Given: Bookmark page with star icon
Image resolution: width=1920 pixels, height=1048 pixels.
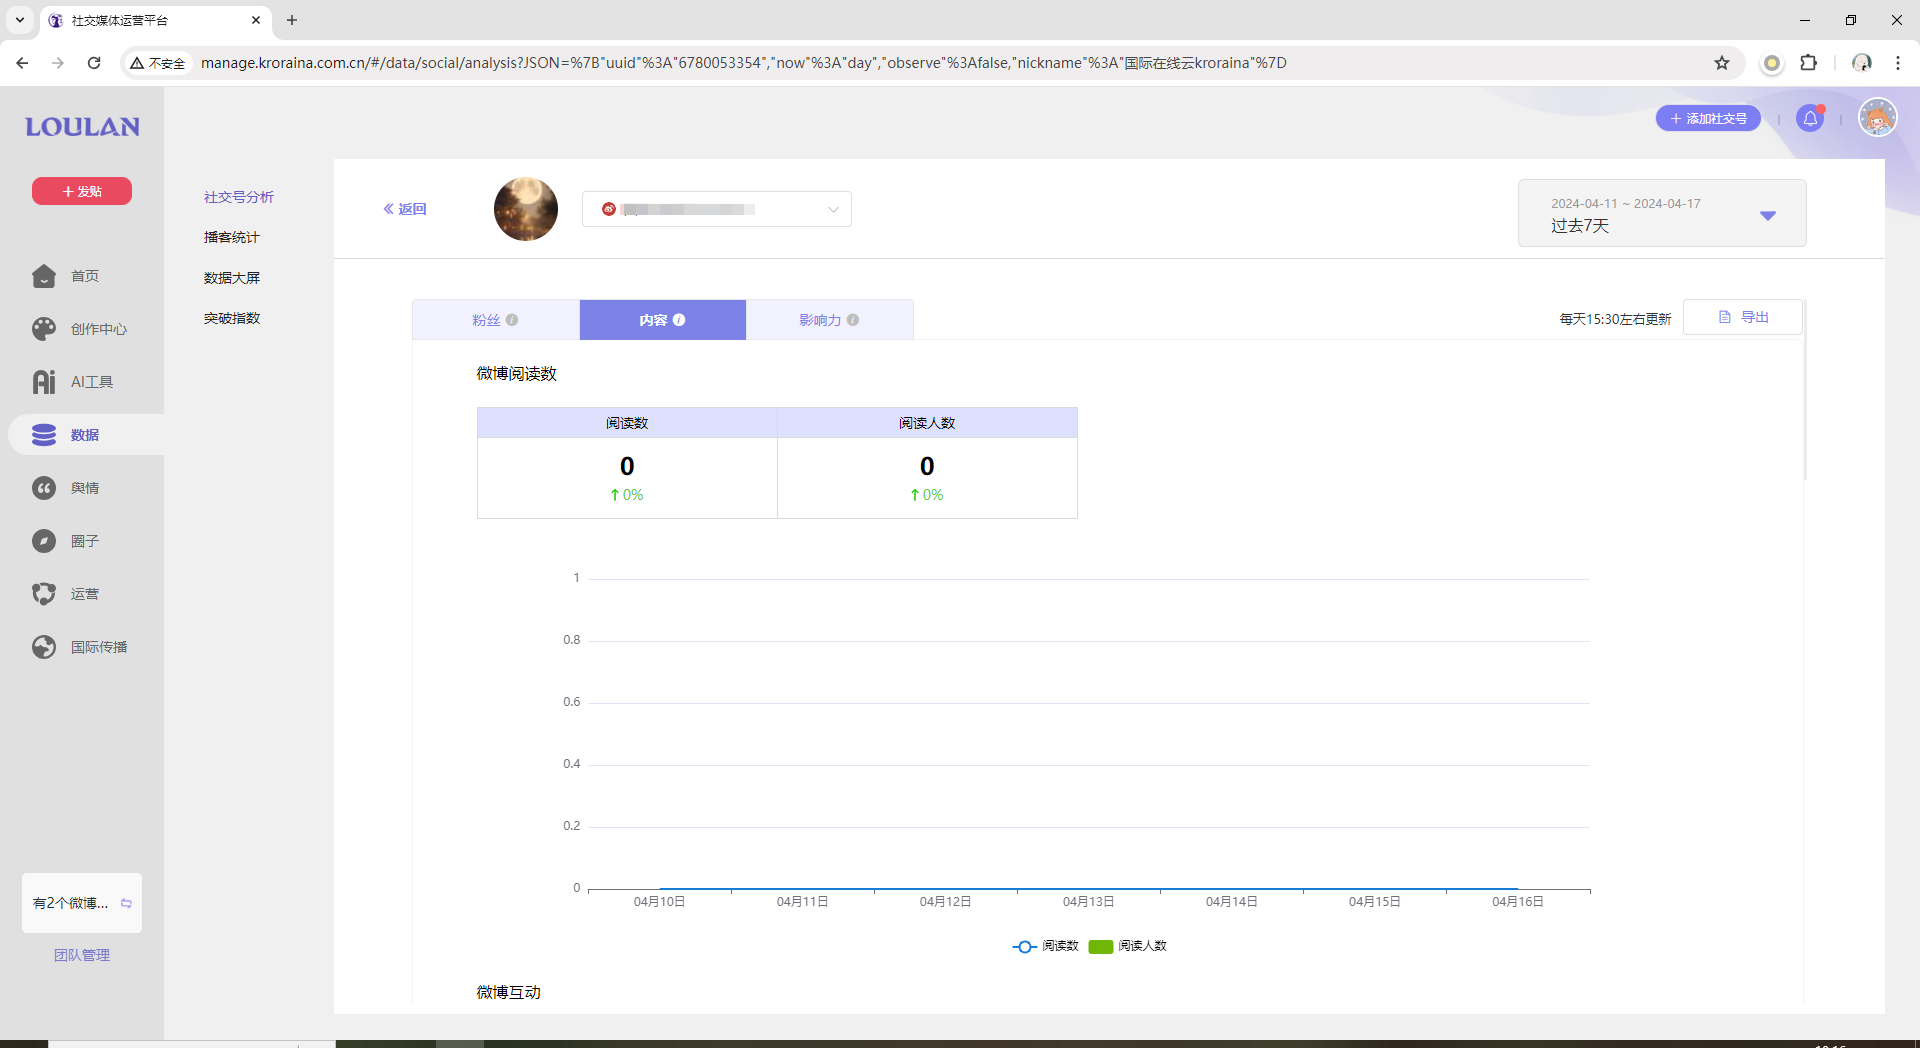Looking at the screenshot, I should (1722, 63).
